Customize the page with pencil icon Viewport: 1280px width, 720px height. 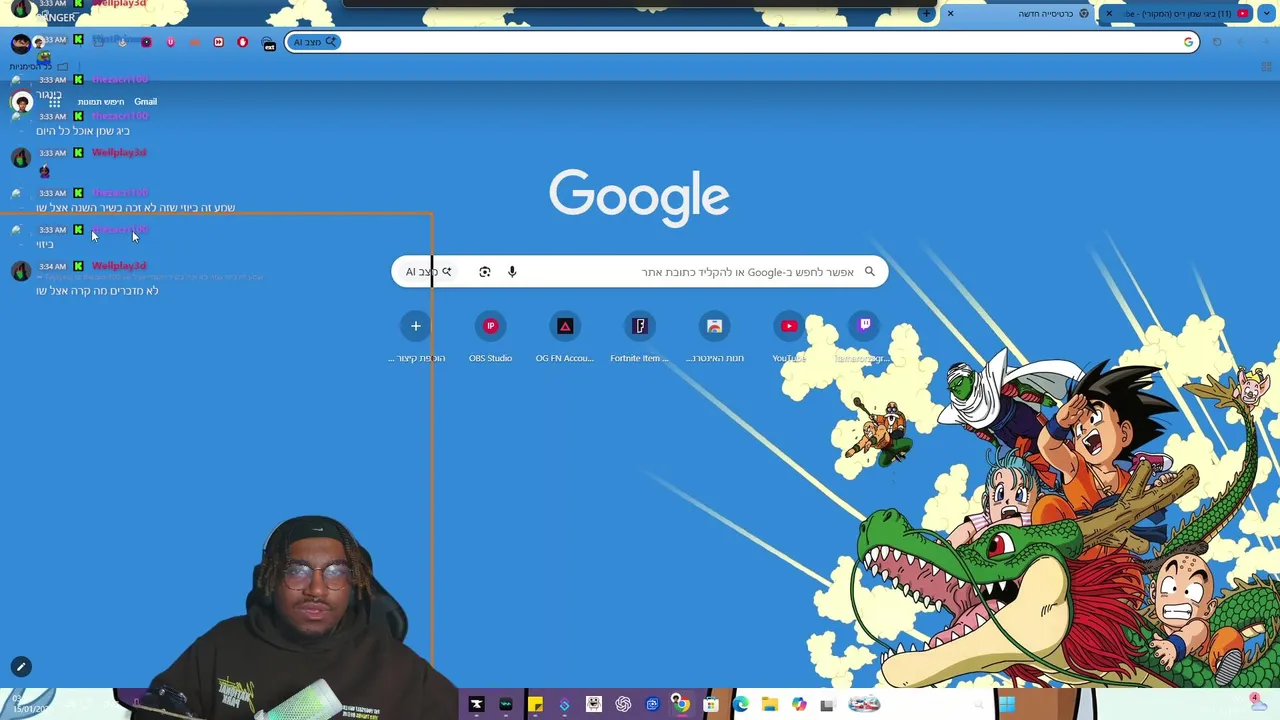click(x=21, y=667)
